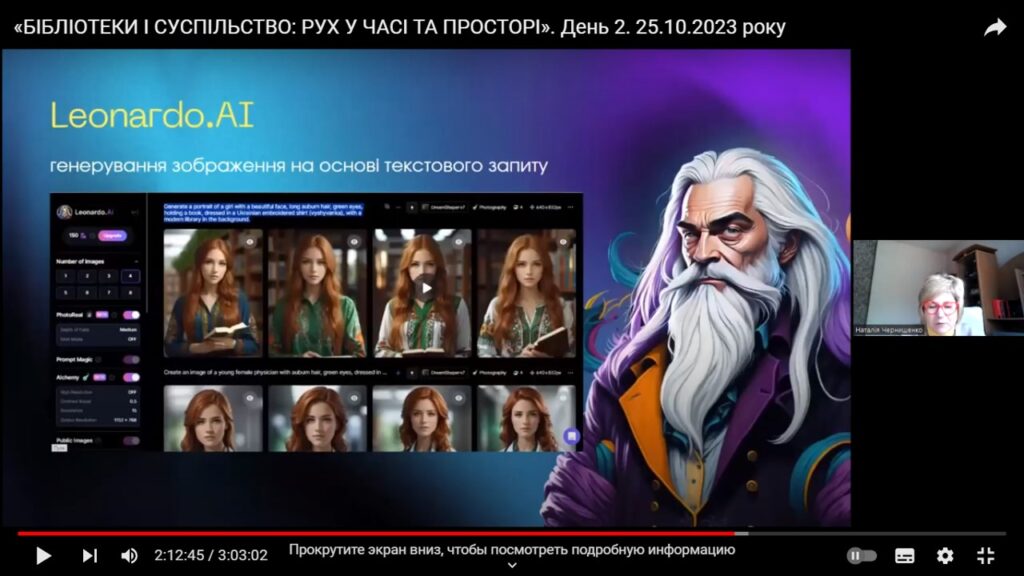The height and width of the screenshot is (576, 1024).
Task: Open the Depth of Field Medium setting
Action: 98,330
